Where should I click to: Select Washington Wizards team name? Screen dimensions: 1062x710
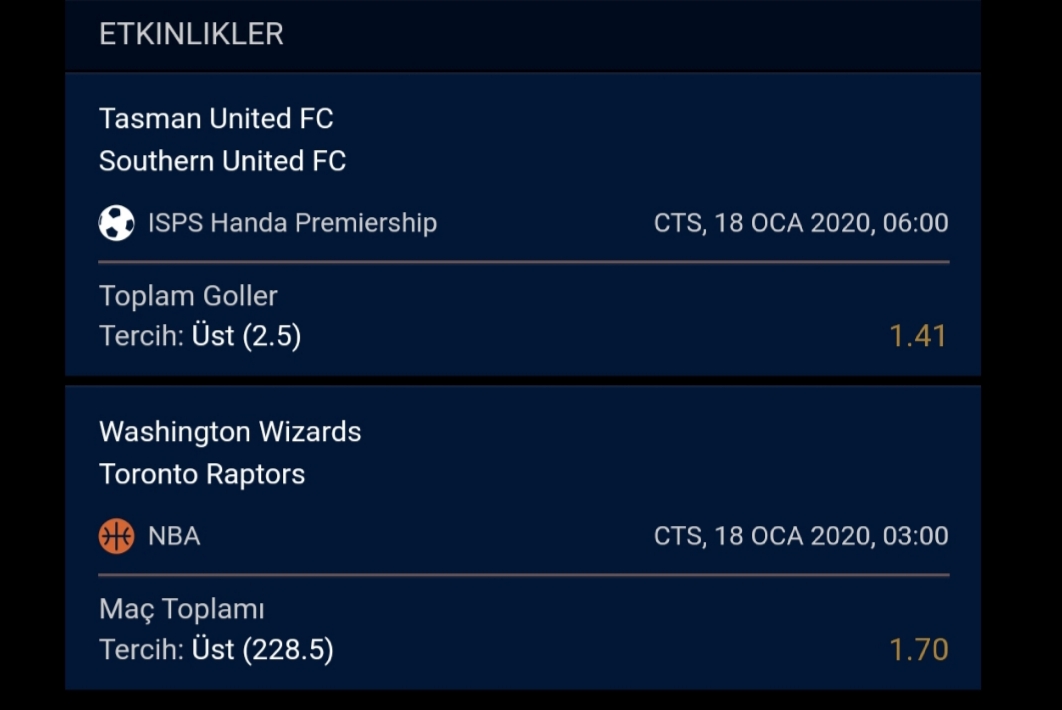pyautogui.click(x=230, y=432)
